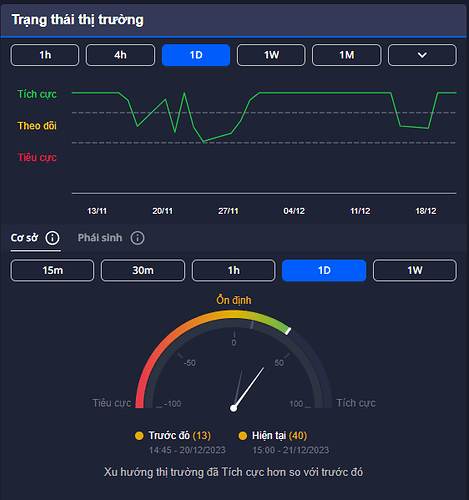Click the 11/12 date axis label
469x500 pixels.
click(360, 211)
